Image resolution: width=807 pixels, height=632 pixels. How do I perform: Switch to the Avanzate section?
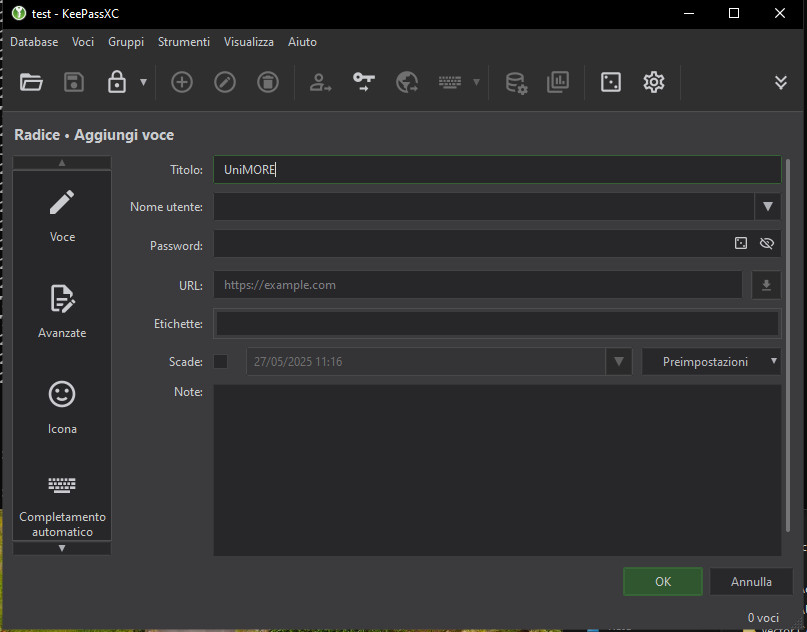pyautogui.click(x=62, y=311)
